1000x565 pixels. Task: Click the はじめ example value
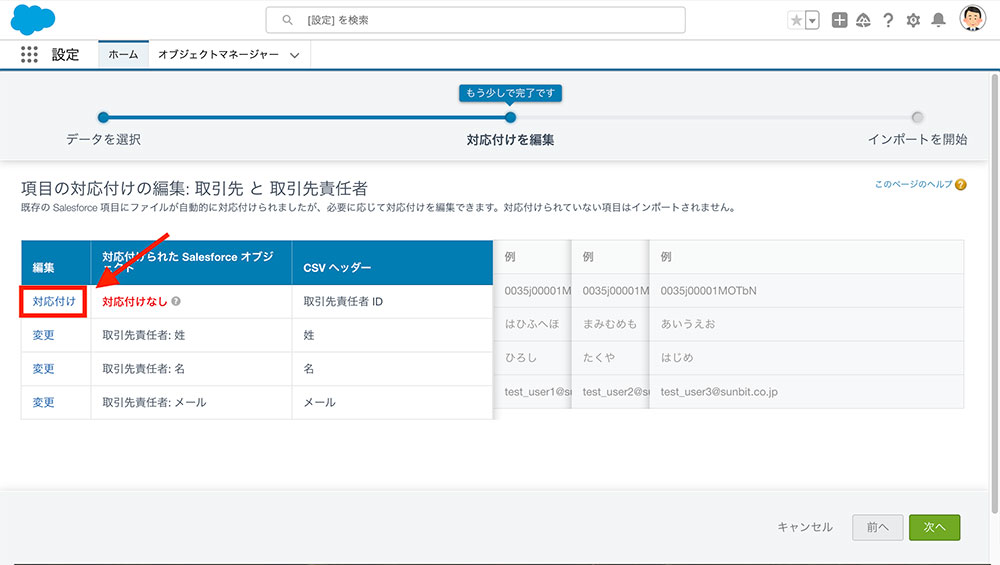(677, 358)
